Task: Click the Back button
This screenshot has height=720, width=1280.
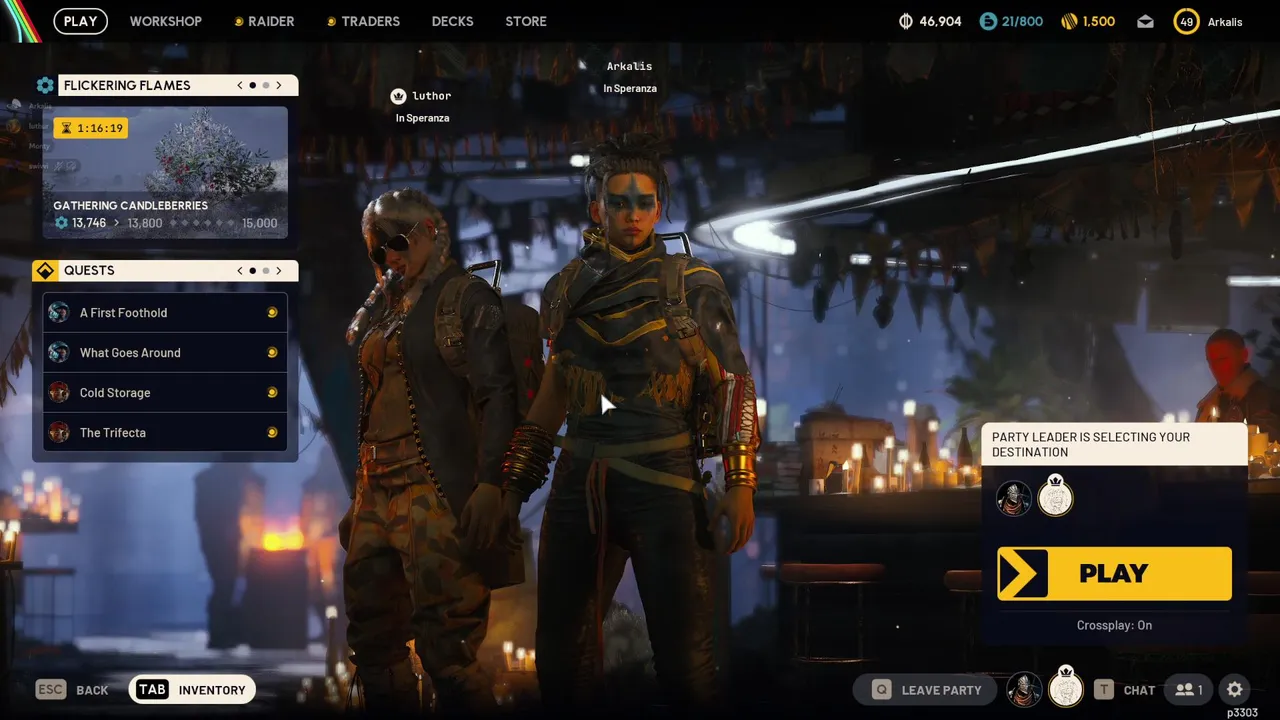Action: coord(72,690)
